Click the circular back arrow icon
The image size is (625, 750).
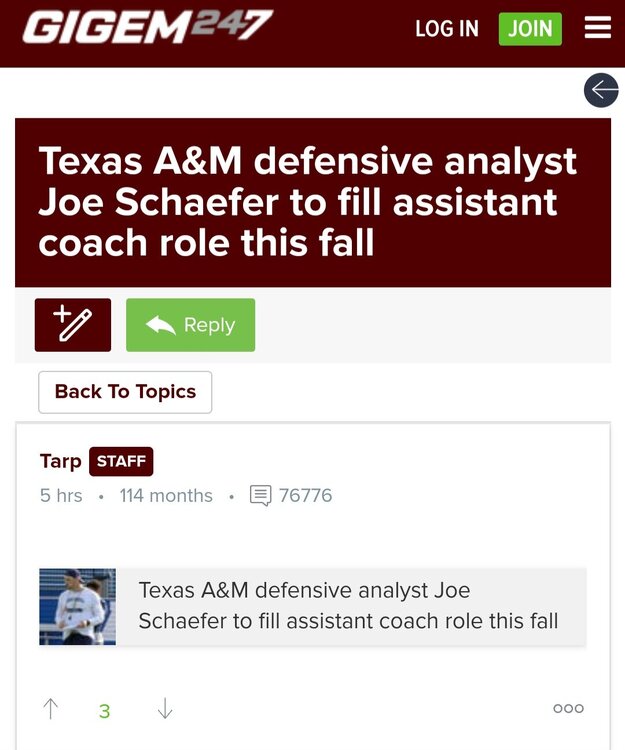(x=601, y=91)
